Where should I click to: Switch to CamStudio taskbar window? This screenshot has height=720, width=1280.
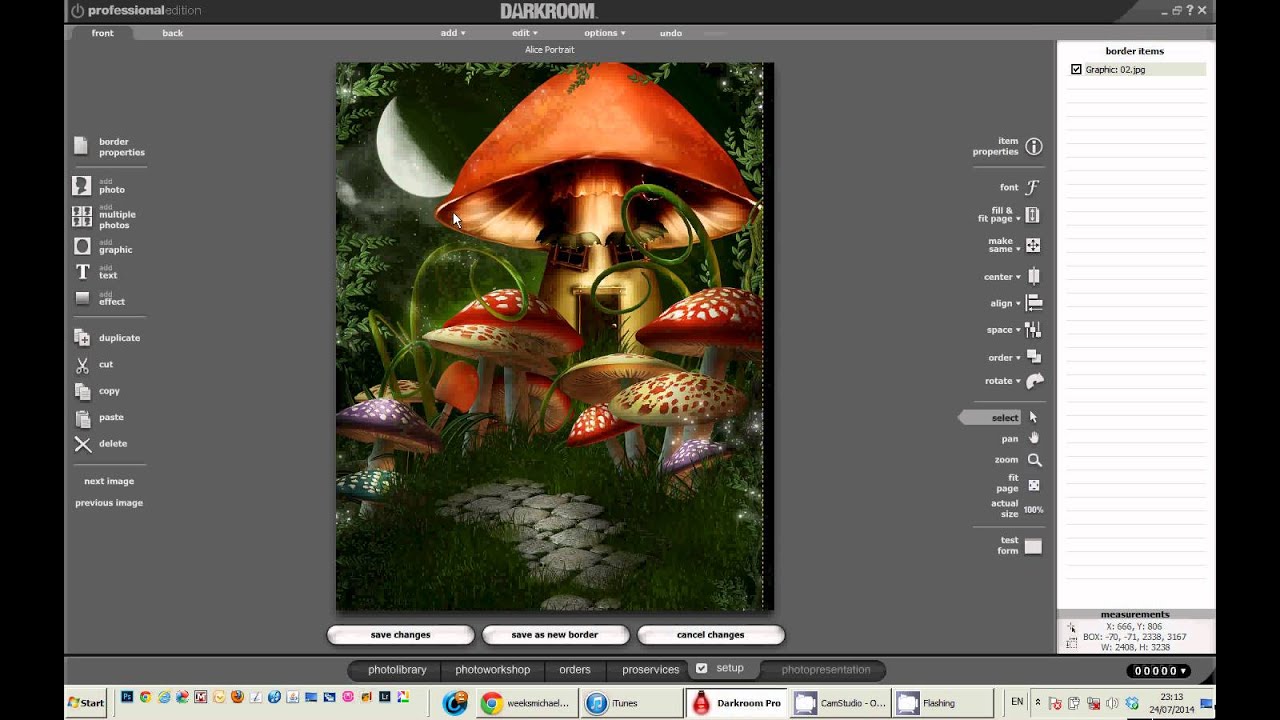840,703
